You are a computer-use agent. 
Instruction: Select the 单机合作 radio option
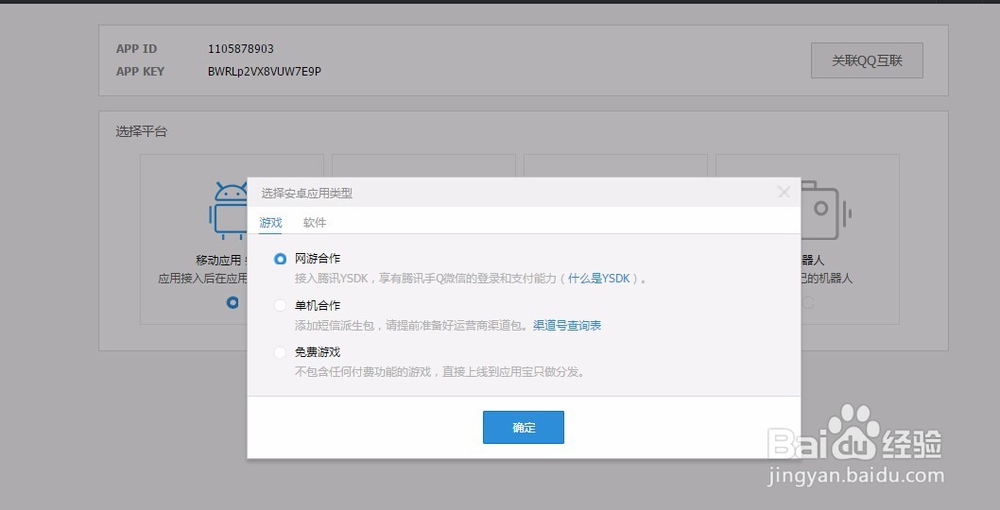[x=280, y=305]
